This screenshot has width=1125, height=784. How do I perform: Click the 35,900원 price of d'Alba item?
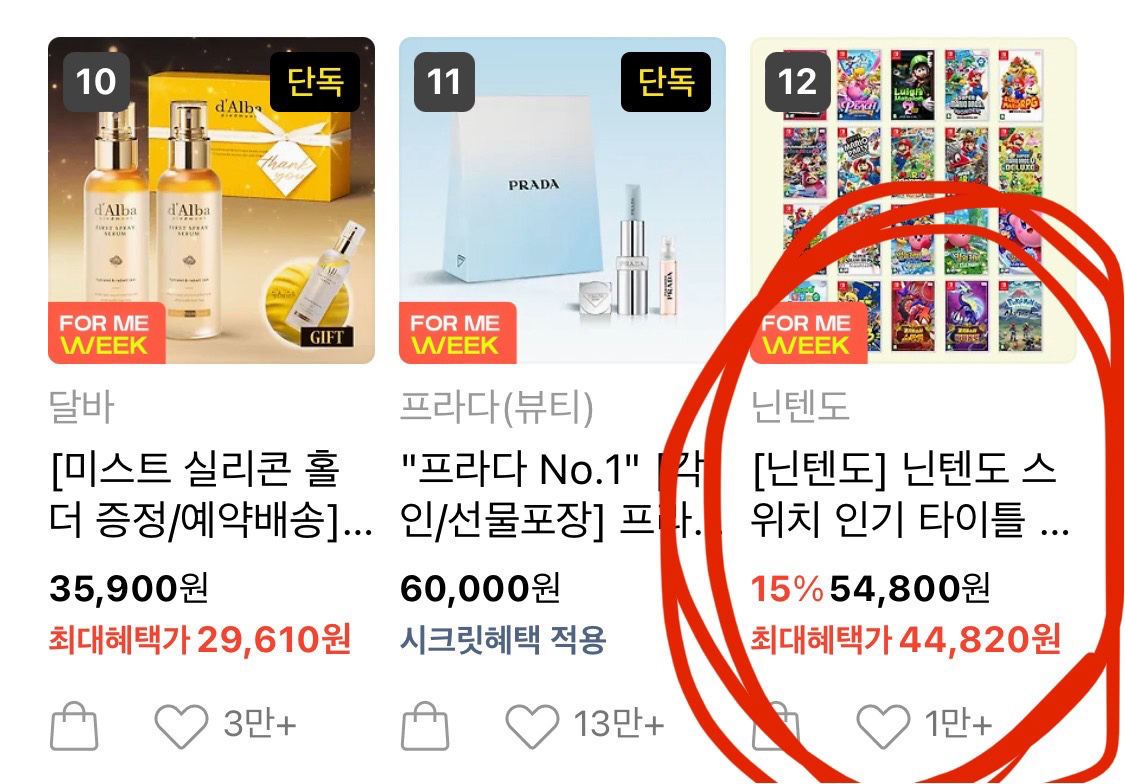pyautogui.click(x=129, y=588)
